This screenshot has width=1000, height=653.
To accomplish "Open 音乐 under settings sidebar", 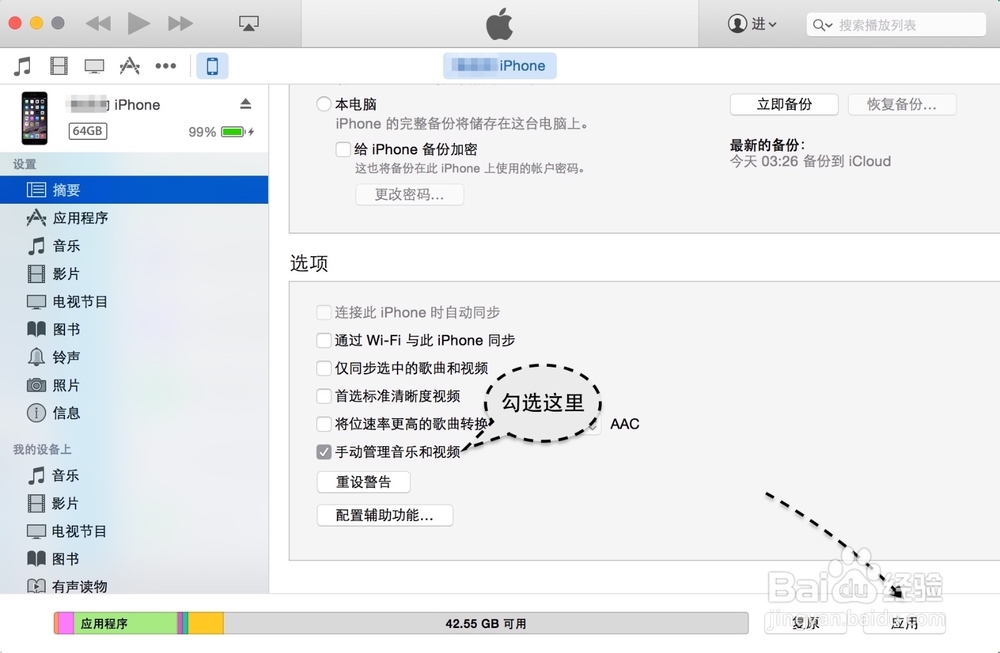I will pos(134,246).
